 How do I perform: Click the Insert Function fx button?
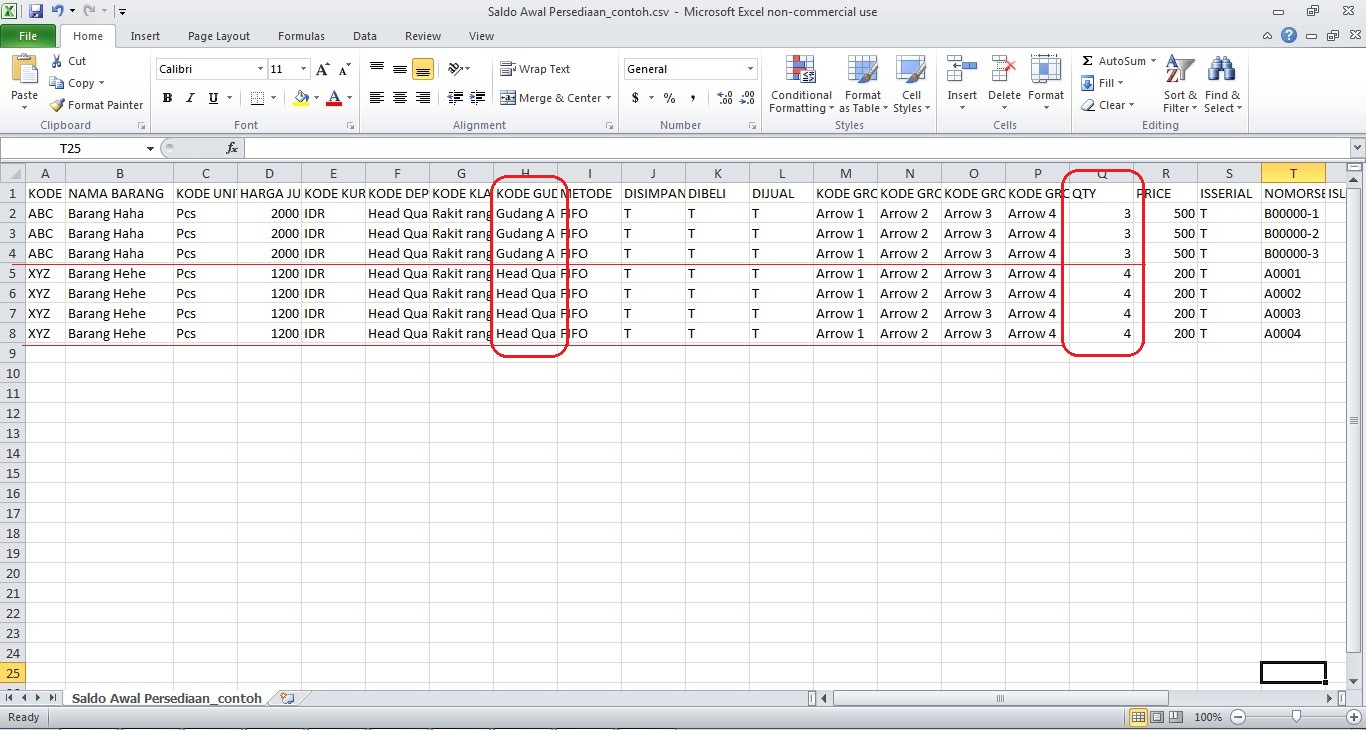pyautogui.click(x=232, y=148)
